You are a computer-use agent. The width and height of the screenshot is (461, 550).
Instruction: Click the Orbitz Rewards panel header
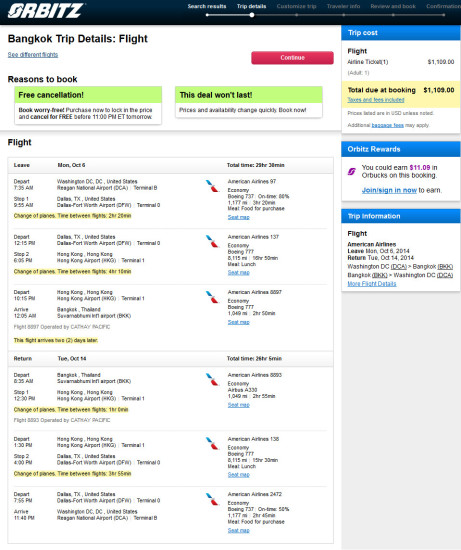click(401, 149)
